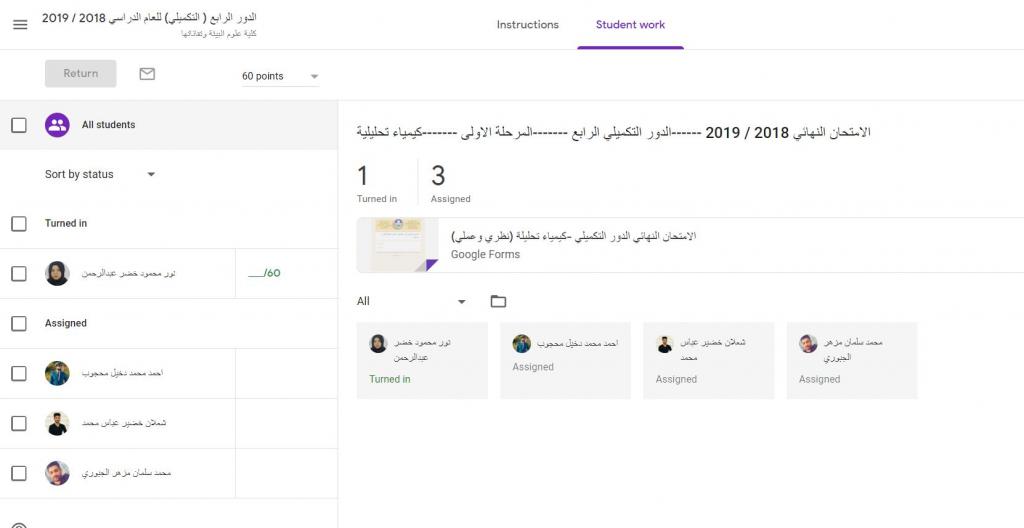Click the Turned in count number
The image size is (1024, 528).
(363, 177)
